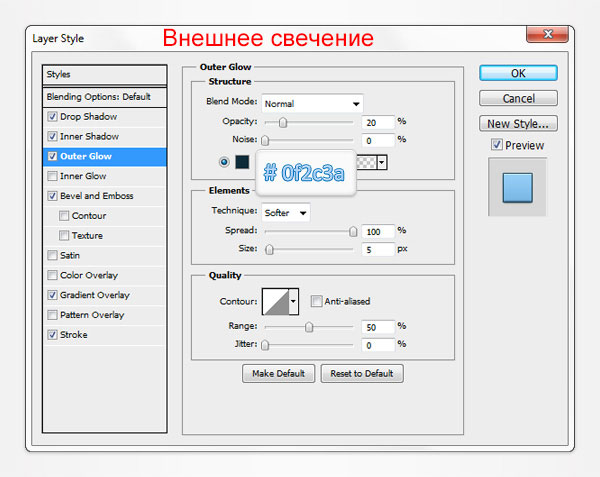
Task: Close the Layer Style dialog
Action: click(548, 34)
